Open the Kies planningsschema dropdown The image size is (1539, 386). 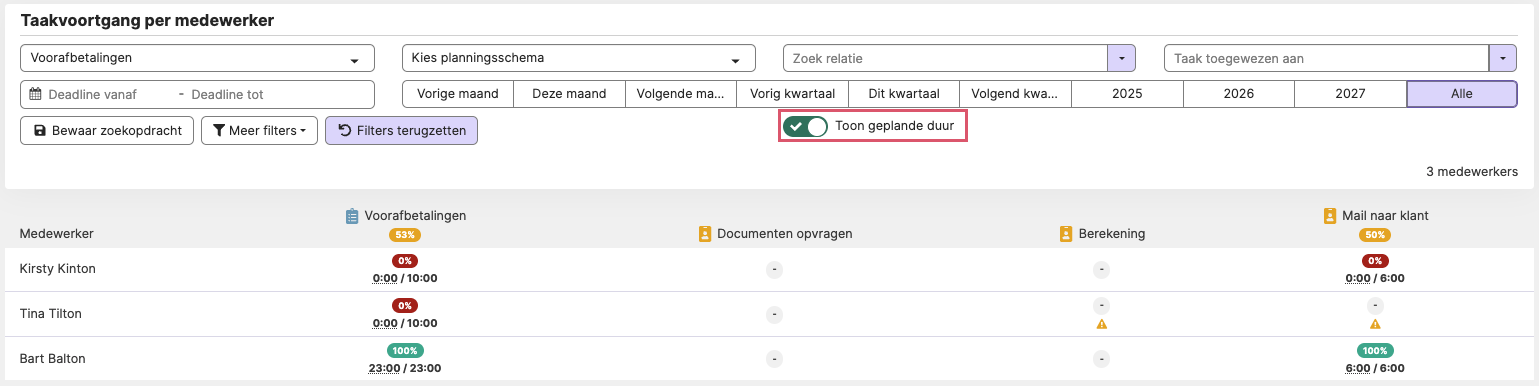(x=578, y=58)
